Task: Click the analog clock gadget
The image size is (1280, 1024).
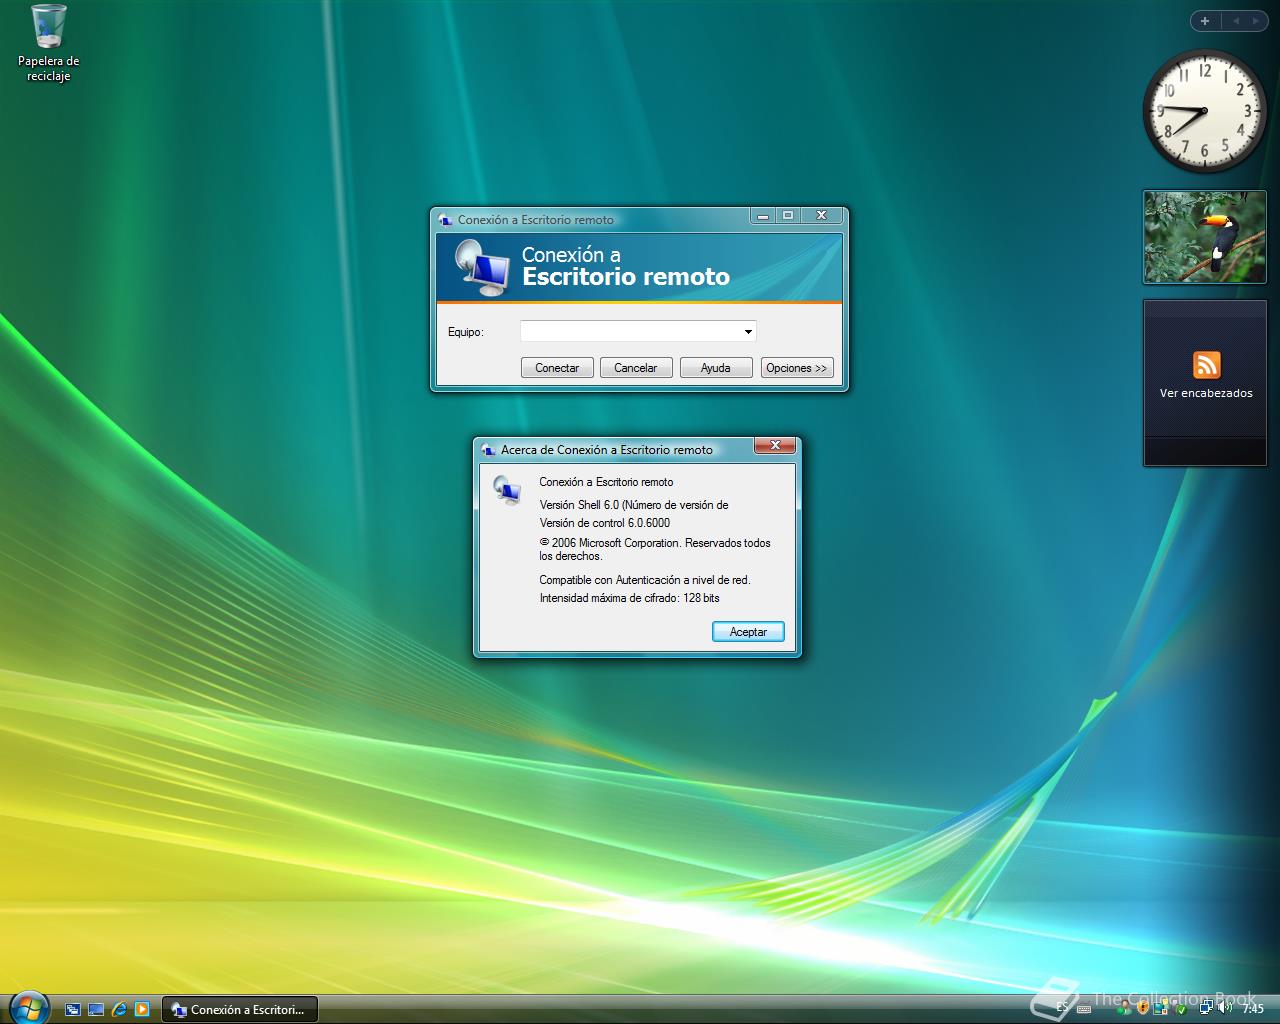Action: pyautogui.click(x=1204, y=111)
